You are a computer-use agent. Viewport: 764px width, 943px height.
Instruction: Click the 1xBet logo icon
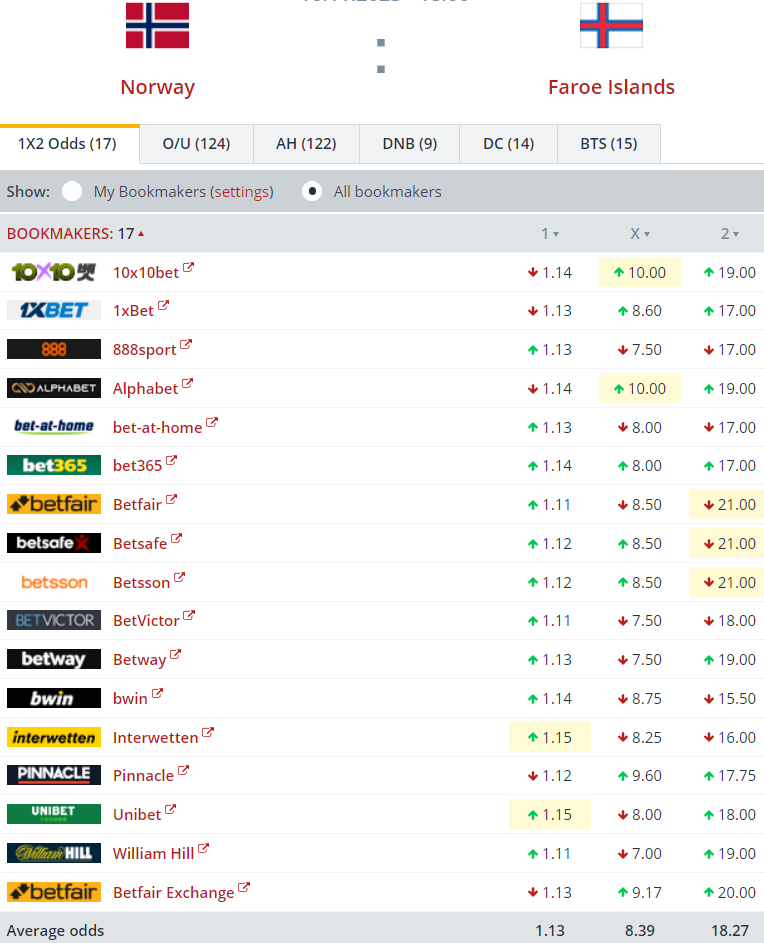click(x=54, y=311)
